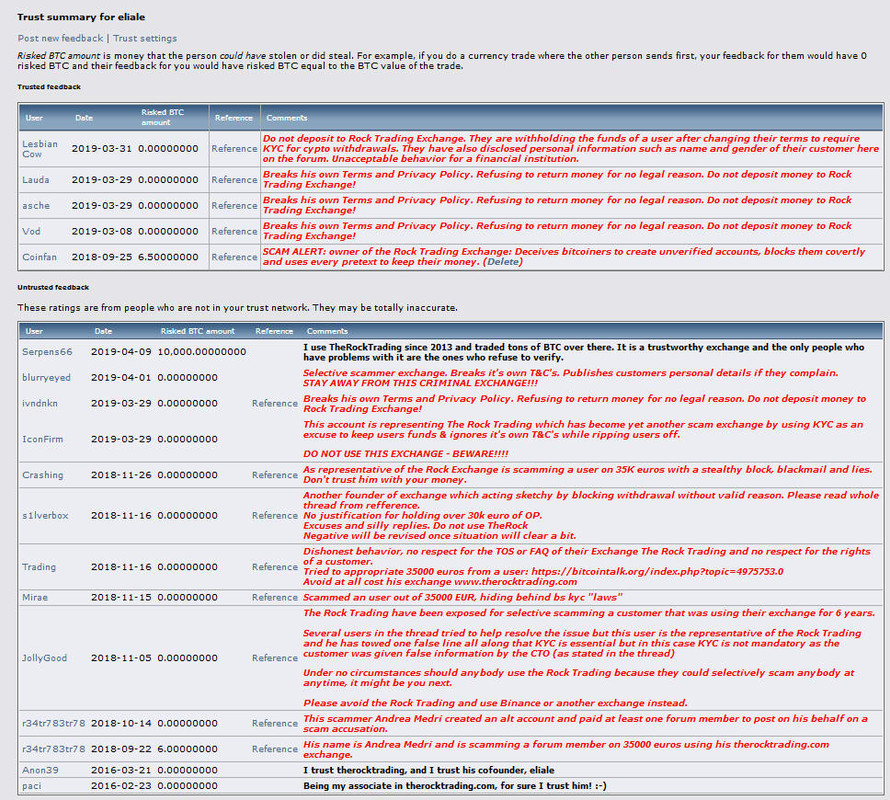Visit Lauda's profile link

pyautogui.click(x=36, y=179)
